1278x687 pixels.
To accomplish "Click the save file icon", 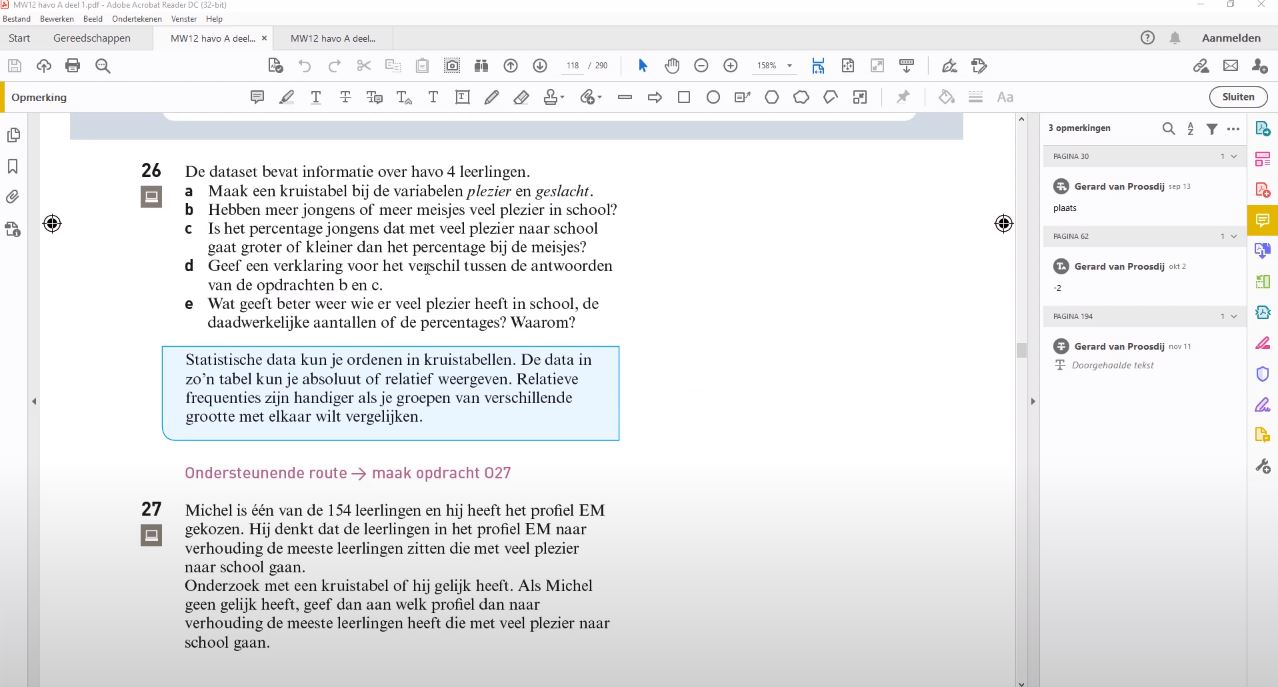I will click(15, 66).
